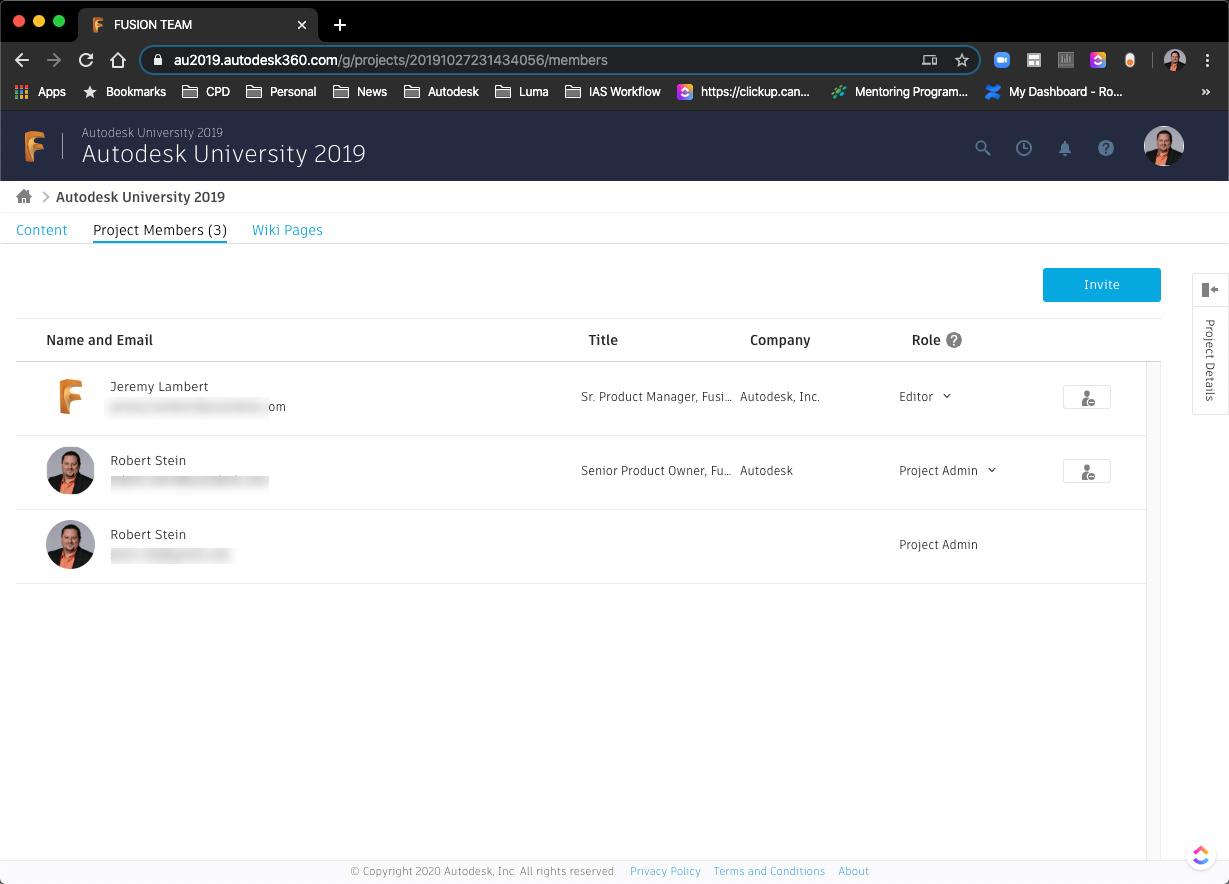Click the user profile avatar in header

[1163, 147]
